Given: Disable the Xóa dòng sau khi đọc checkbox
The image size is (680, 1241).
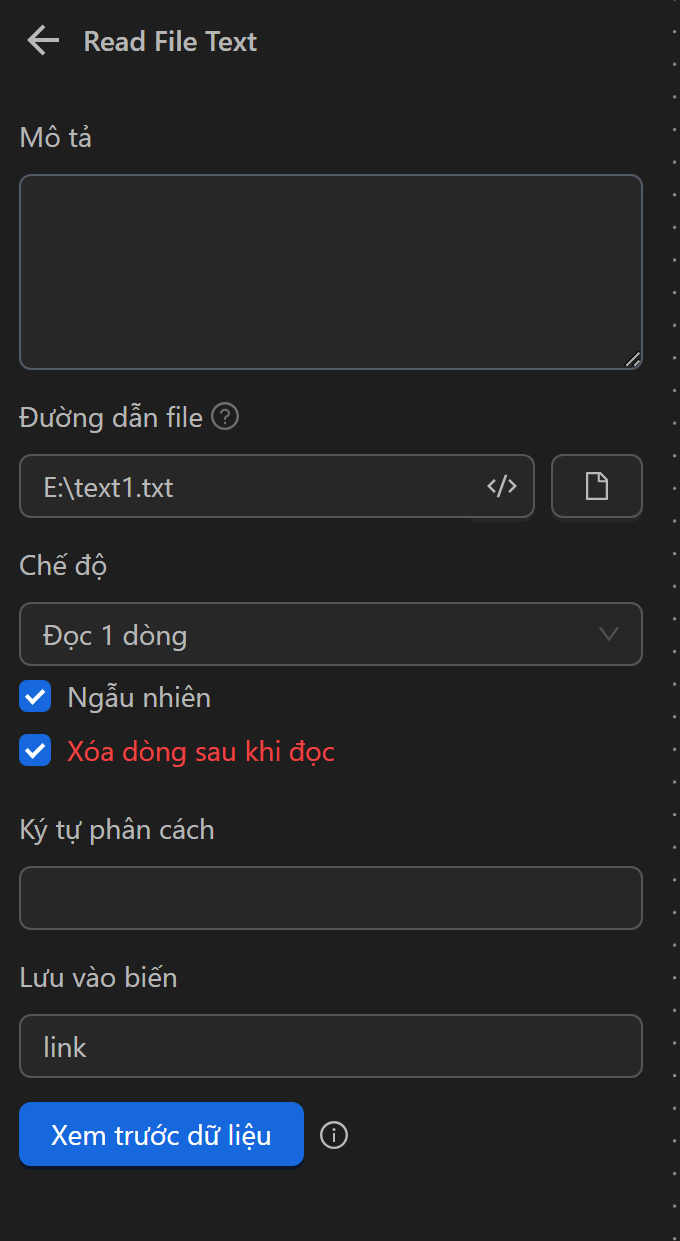Looking at the screenshot, I should 35,751.
